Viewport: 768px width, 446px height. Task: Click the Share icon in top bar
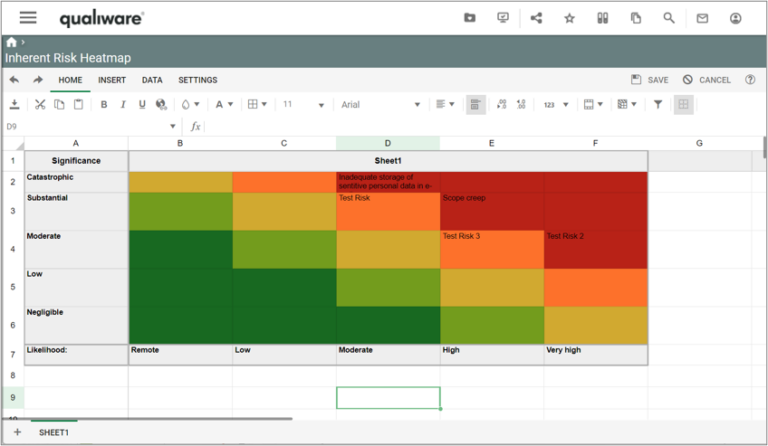[x=536, y=18]
